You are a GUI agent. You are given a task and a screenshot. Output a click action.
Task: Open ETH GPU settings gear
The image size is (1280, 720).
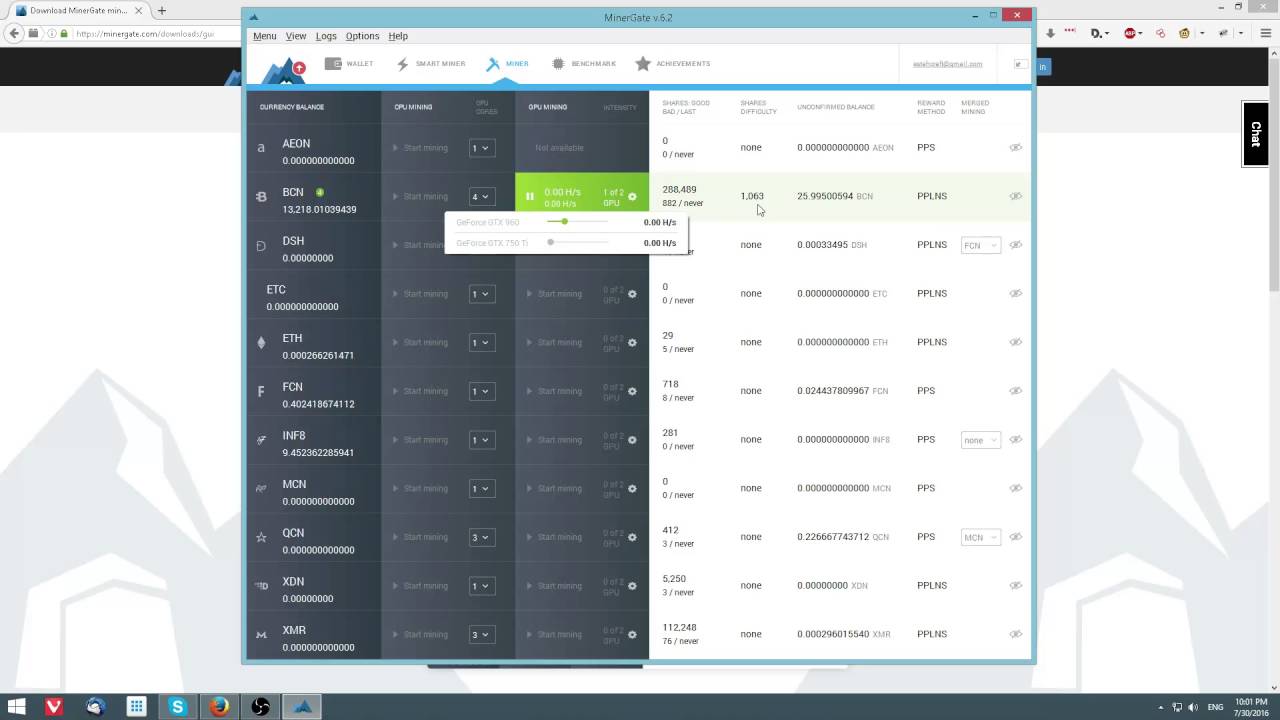[x=632, y=342]
